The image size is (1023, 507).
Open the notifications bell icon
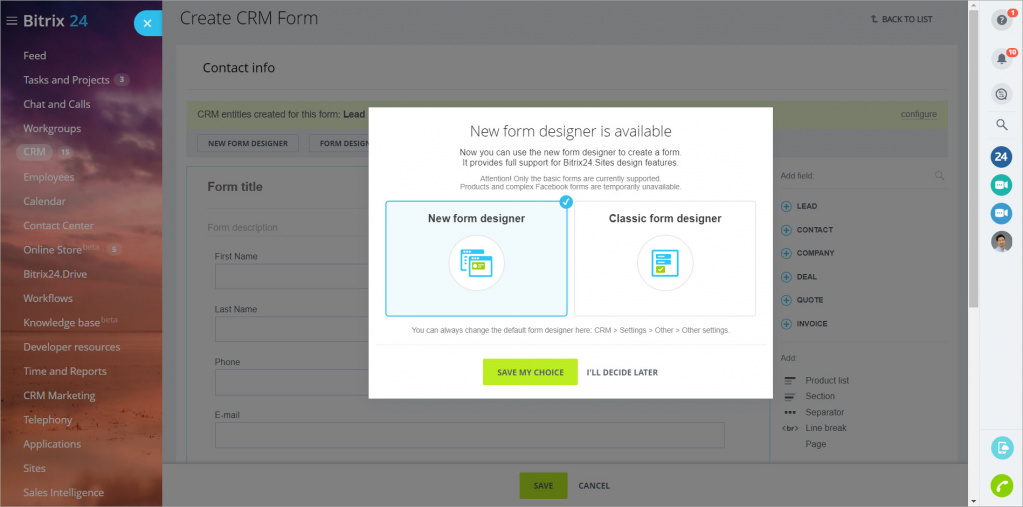[x=1001, y=59]
